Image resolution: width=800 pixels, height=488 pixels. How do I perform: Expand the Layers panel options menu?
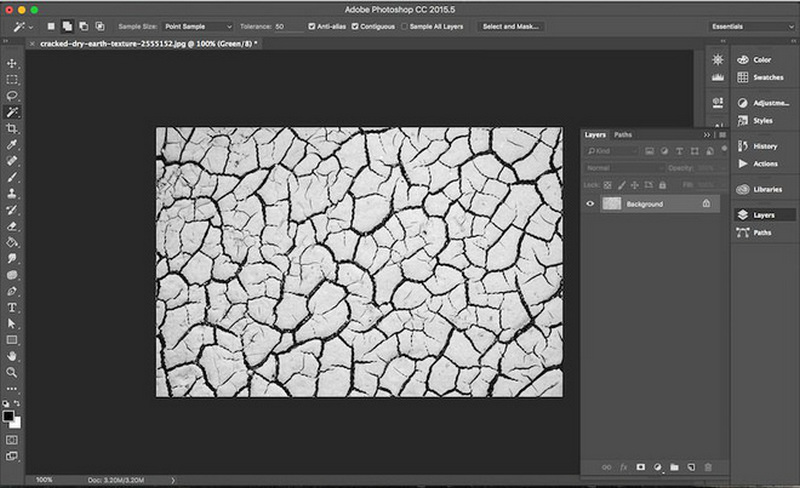pos(720,134)
